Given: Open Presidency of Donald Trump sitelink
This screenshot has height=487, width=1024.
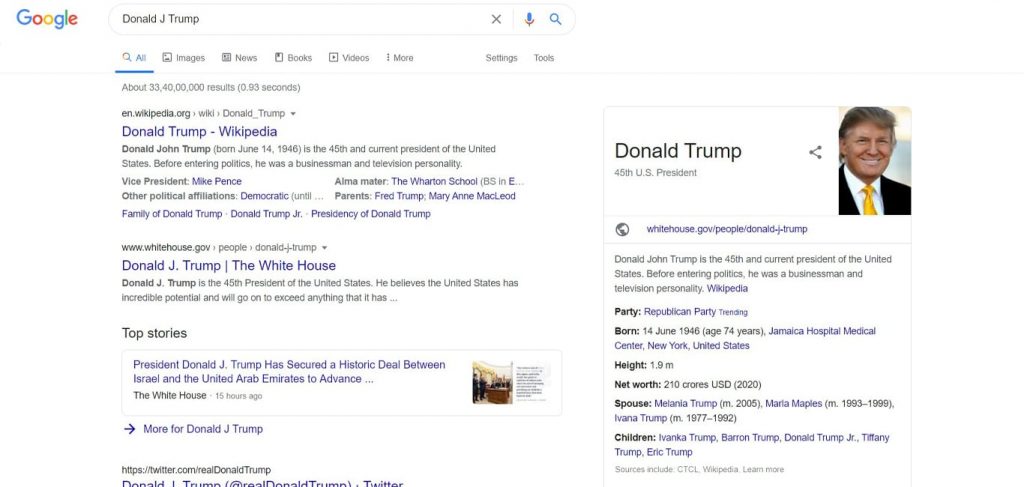Looking at the screenshot, I should (371, 213).
